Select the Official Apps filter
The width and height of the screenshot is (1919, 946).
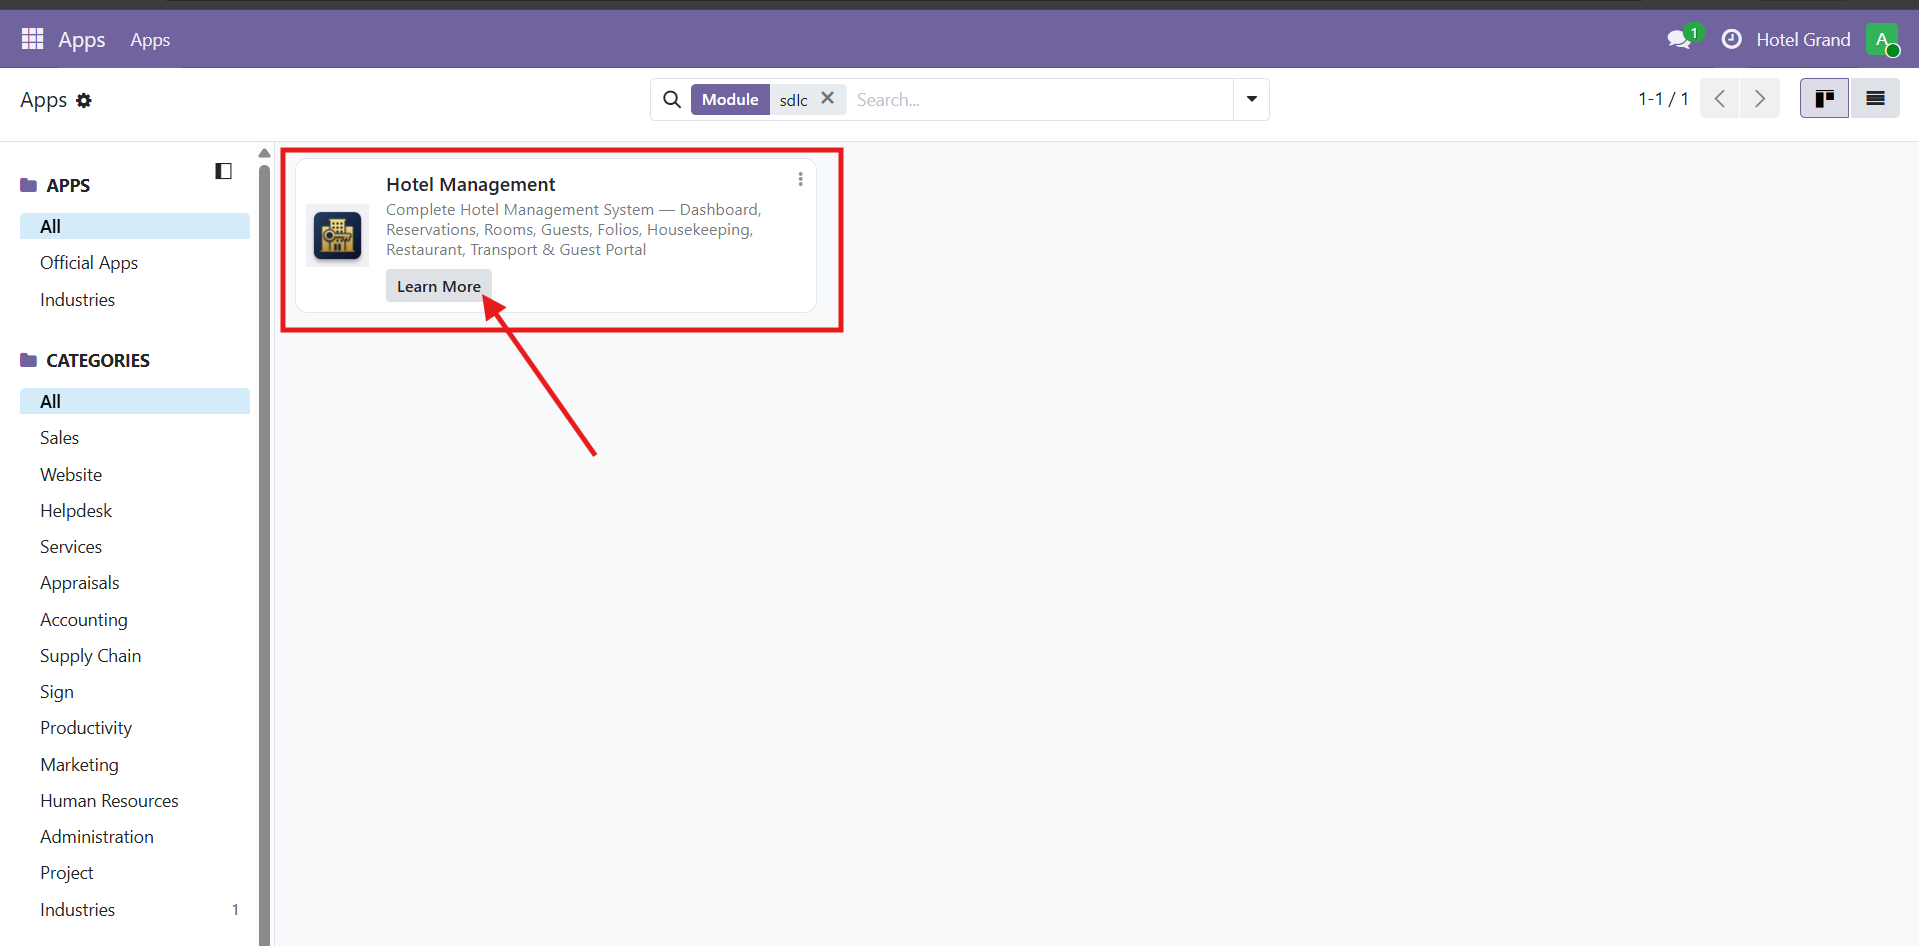89,263
